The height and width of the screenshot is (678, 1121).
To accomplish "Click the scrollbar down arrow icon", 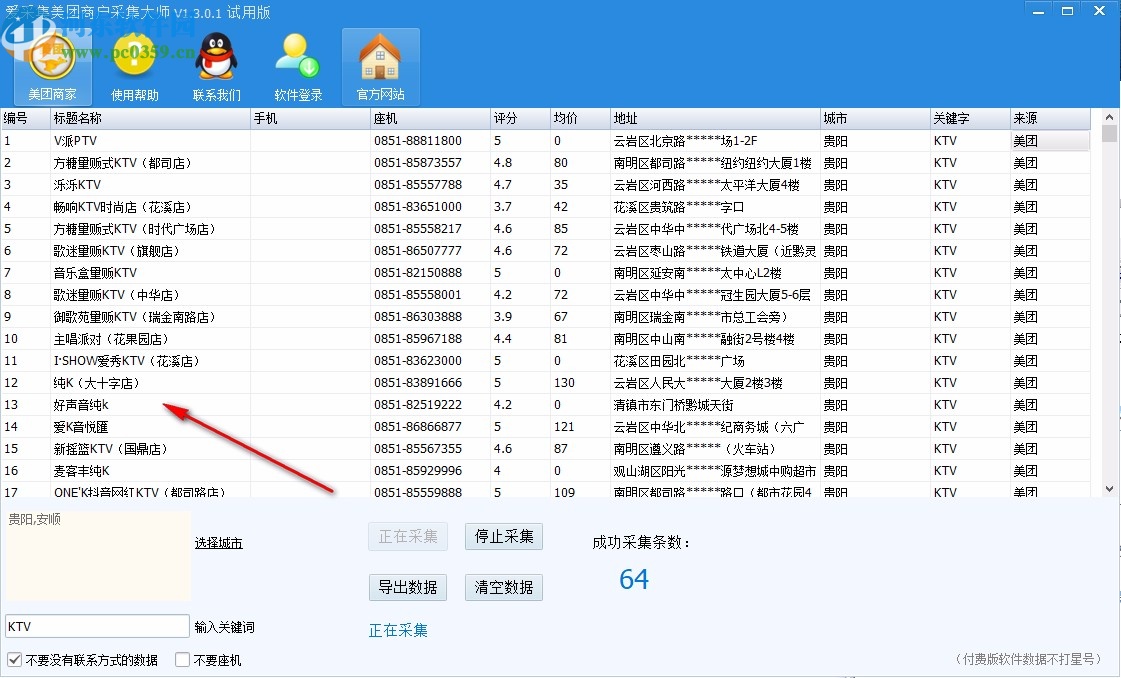I will (x=1110, y=490).
